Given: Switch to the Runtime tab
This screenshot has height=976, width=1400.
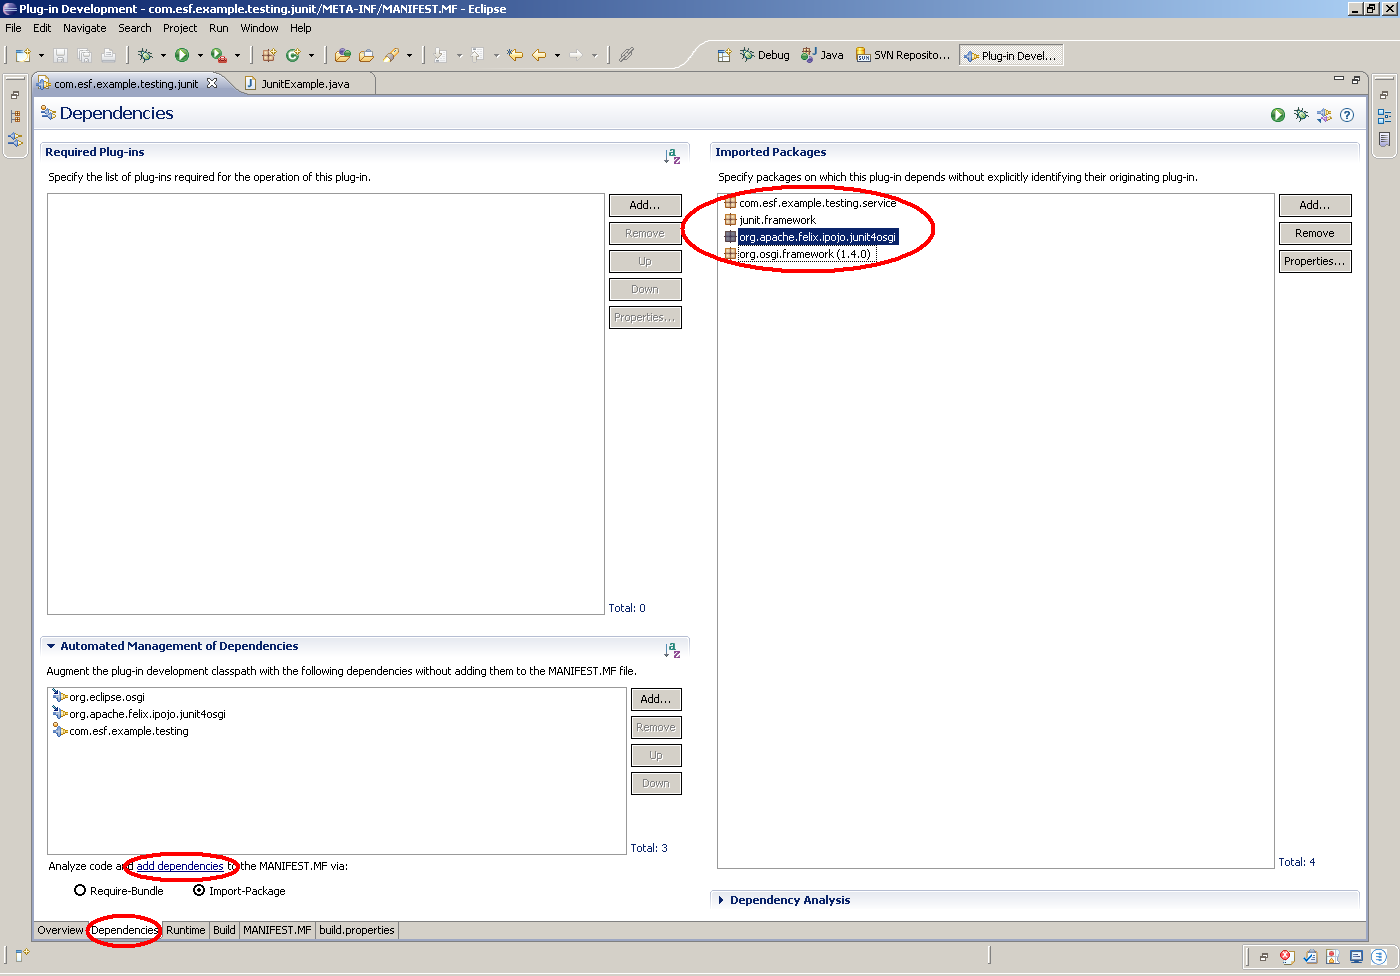Looking at the screenshot, I should coord(186,930).
